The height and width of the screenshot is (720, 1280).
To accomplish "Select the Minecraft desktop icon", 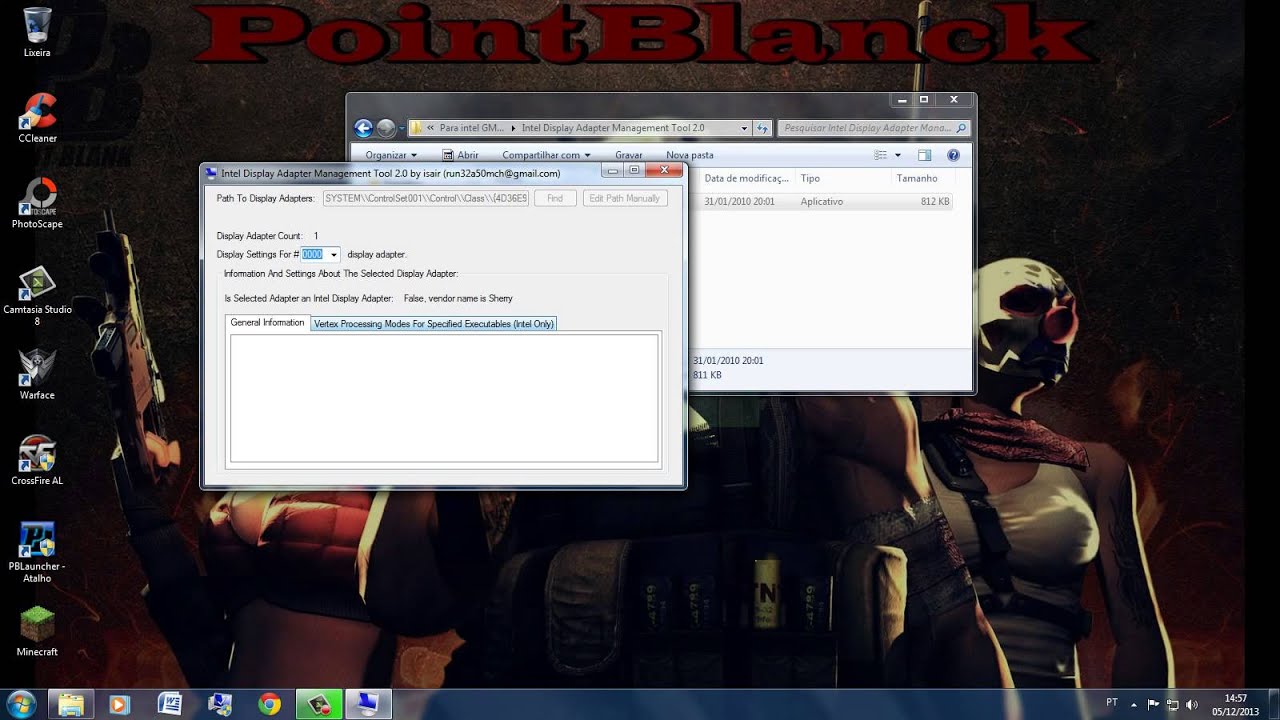I will point(37,631).
